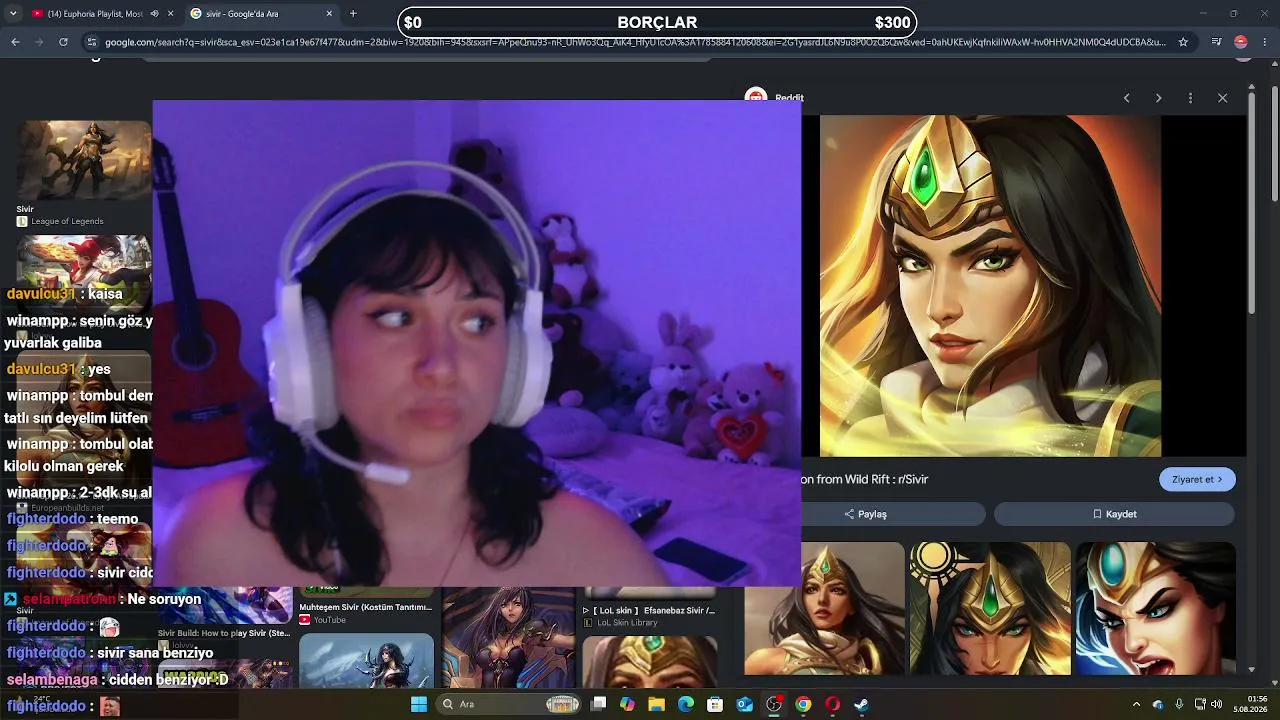The image size is (1280, 720).
Task: Bookmark this page with the star icon
Action: pos(1183,42)
